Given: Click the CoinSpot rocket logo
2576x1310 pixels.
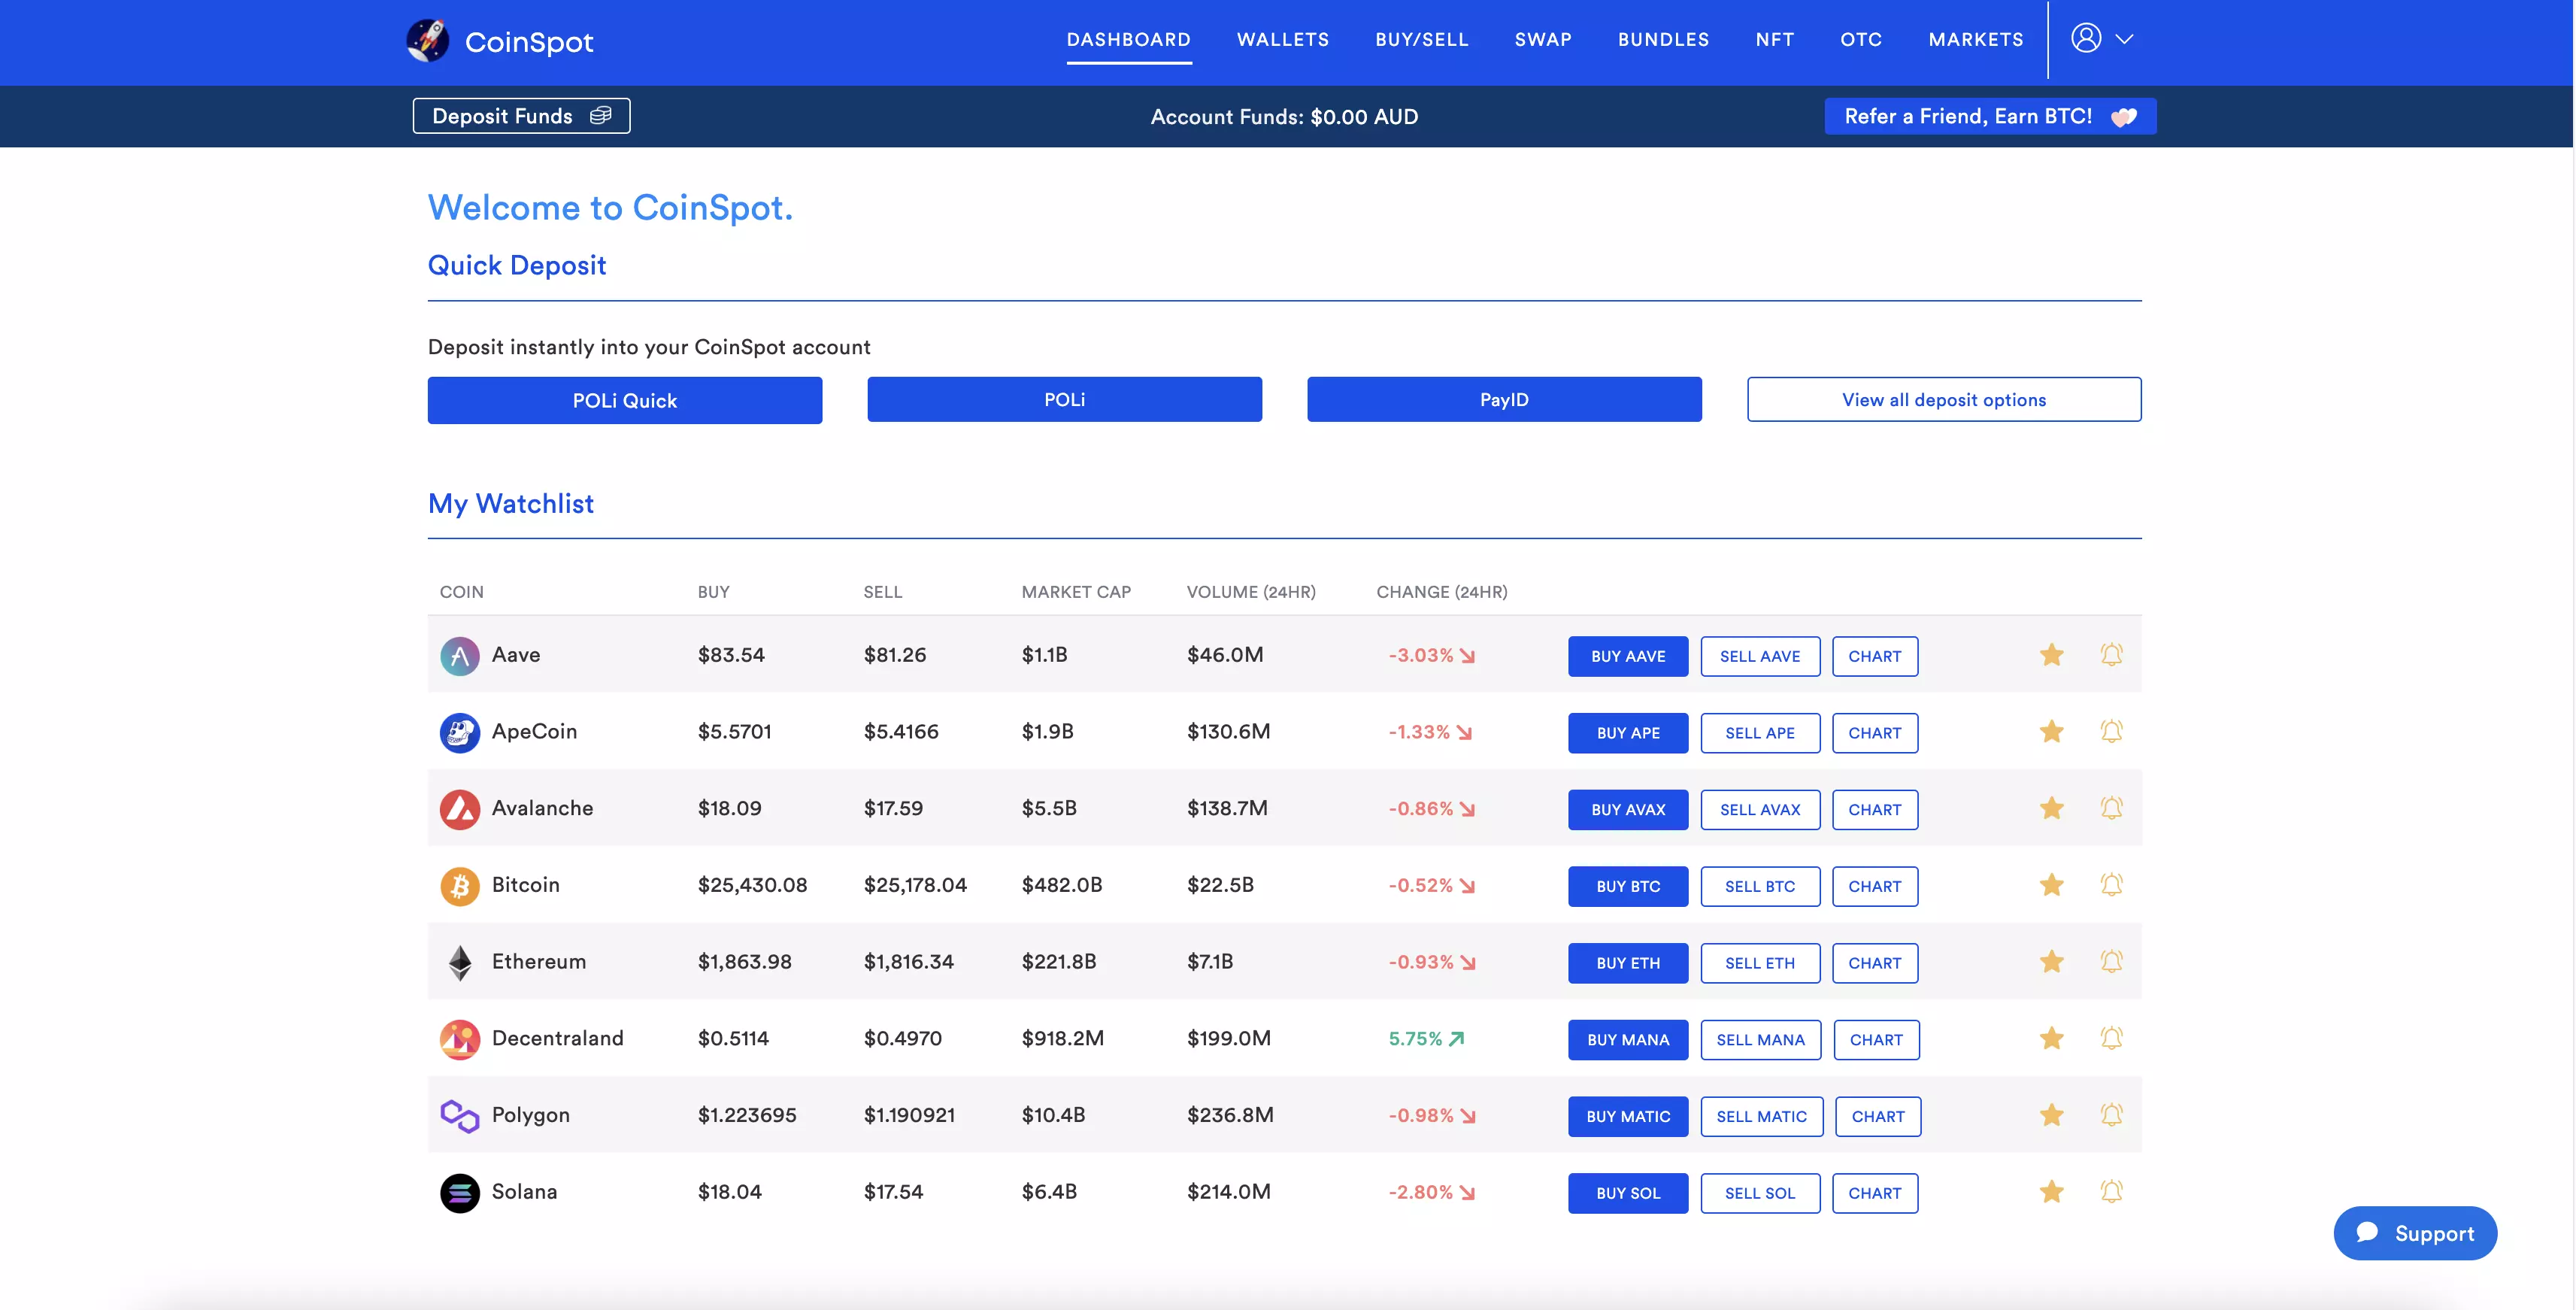Looking at the screenshot, I should [427, 40].
